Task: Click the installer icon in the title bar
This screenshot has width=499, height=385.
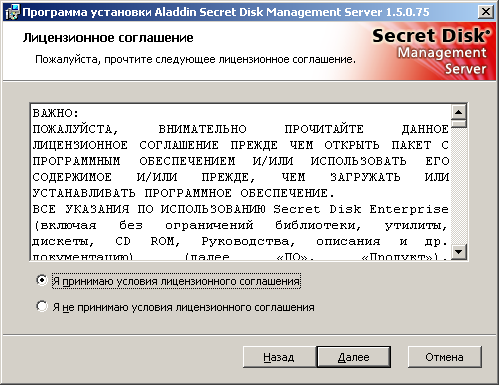Action: click(12, 12)
